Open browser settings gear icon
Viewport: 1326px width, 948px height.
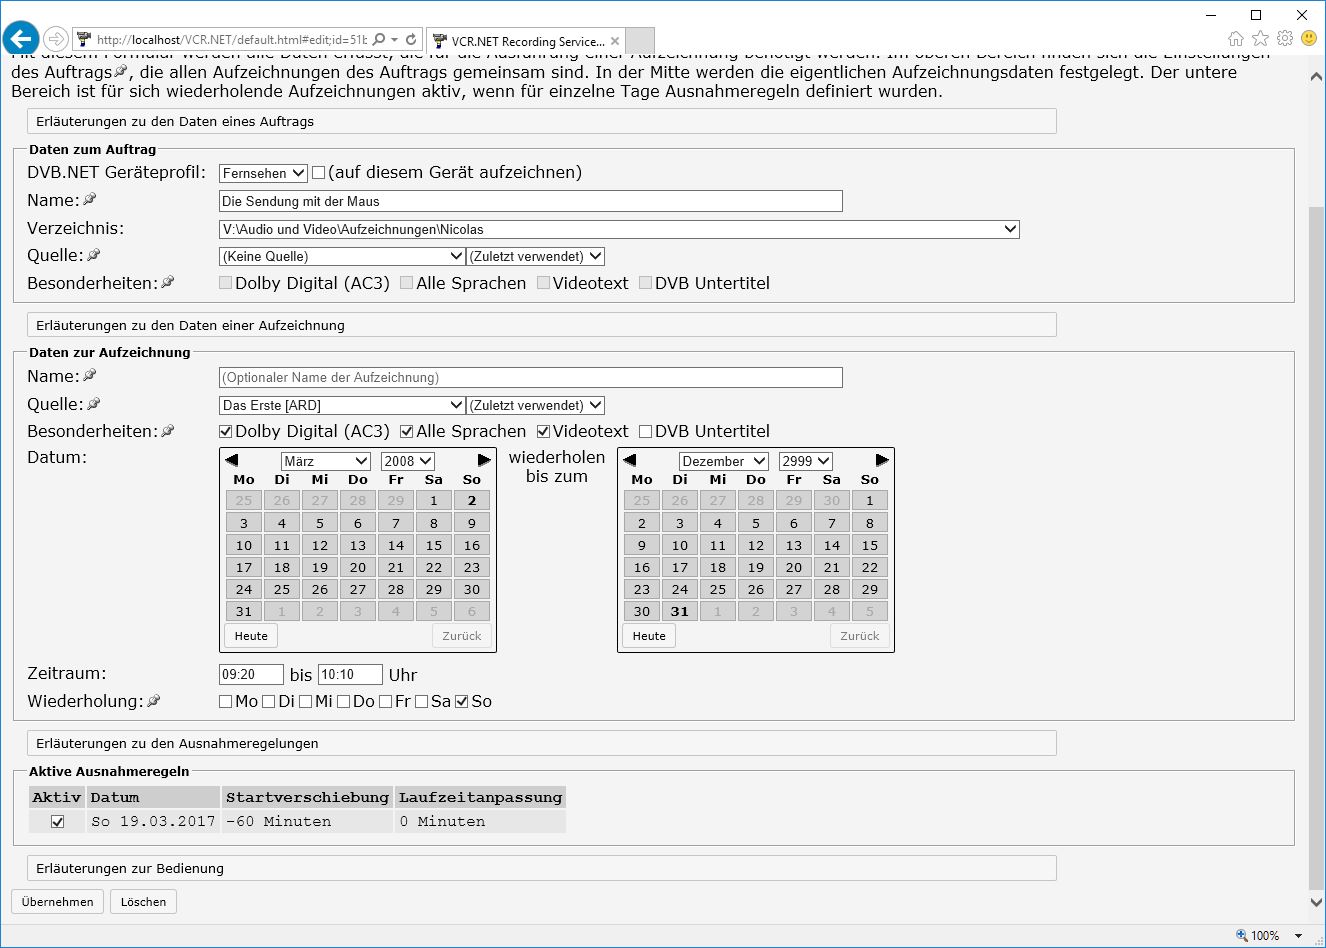pos(1285,39)
